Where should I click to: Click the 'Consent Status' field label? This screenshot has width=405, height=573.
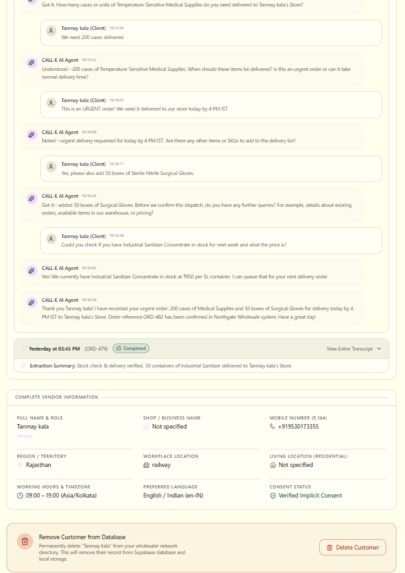290,487
